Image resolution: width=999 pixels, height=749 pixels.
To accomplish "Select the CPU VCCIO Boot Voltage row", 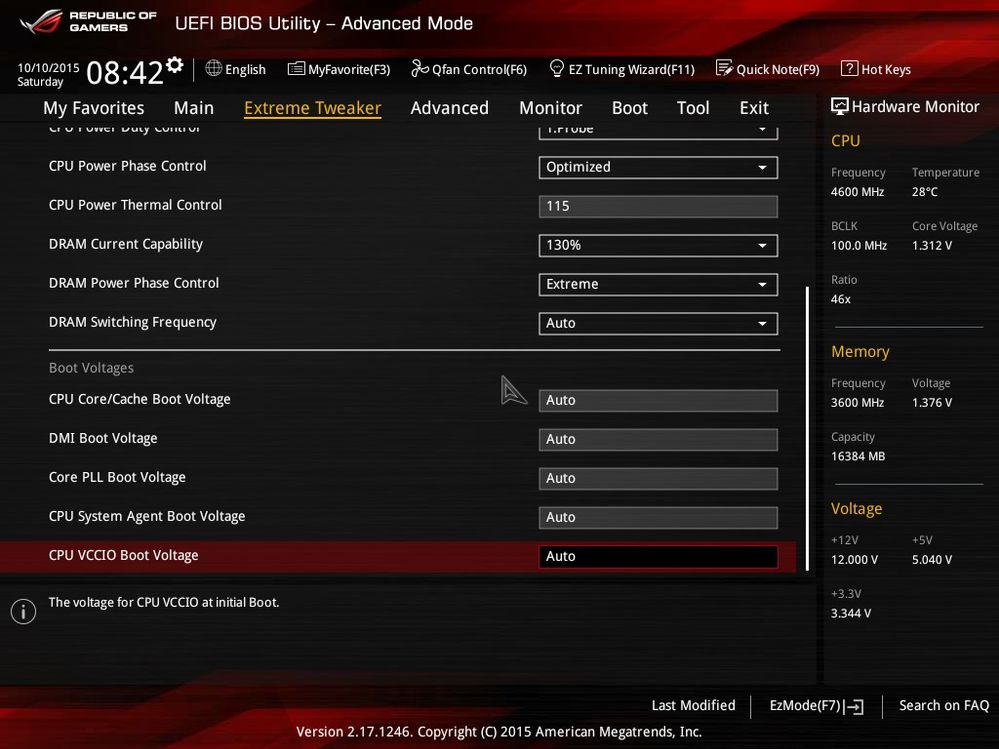I will click(398, 557).
